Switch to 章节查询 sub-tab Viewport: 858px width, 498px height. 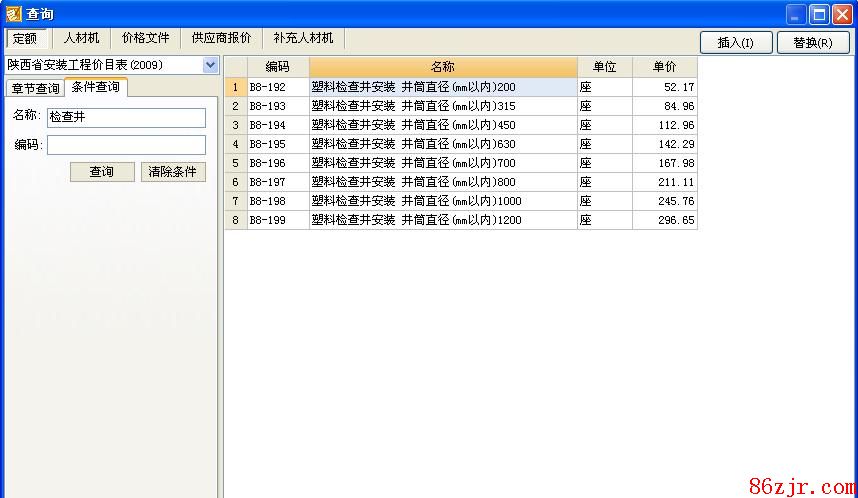[x=35, y=88]
